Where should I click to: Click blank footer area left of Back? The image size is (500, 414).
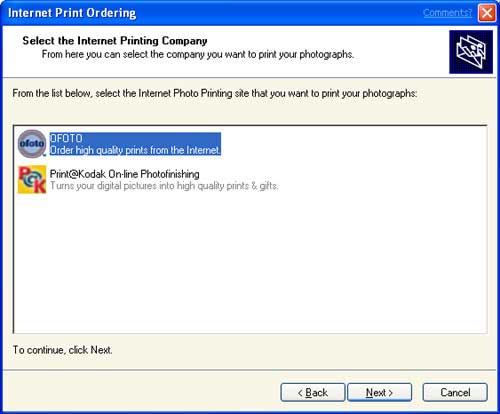pyautogui.click(x=142, y=392)
